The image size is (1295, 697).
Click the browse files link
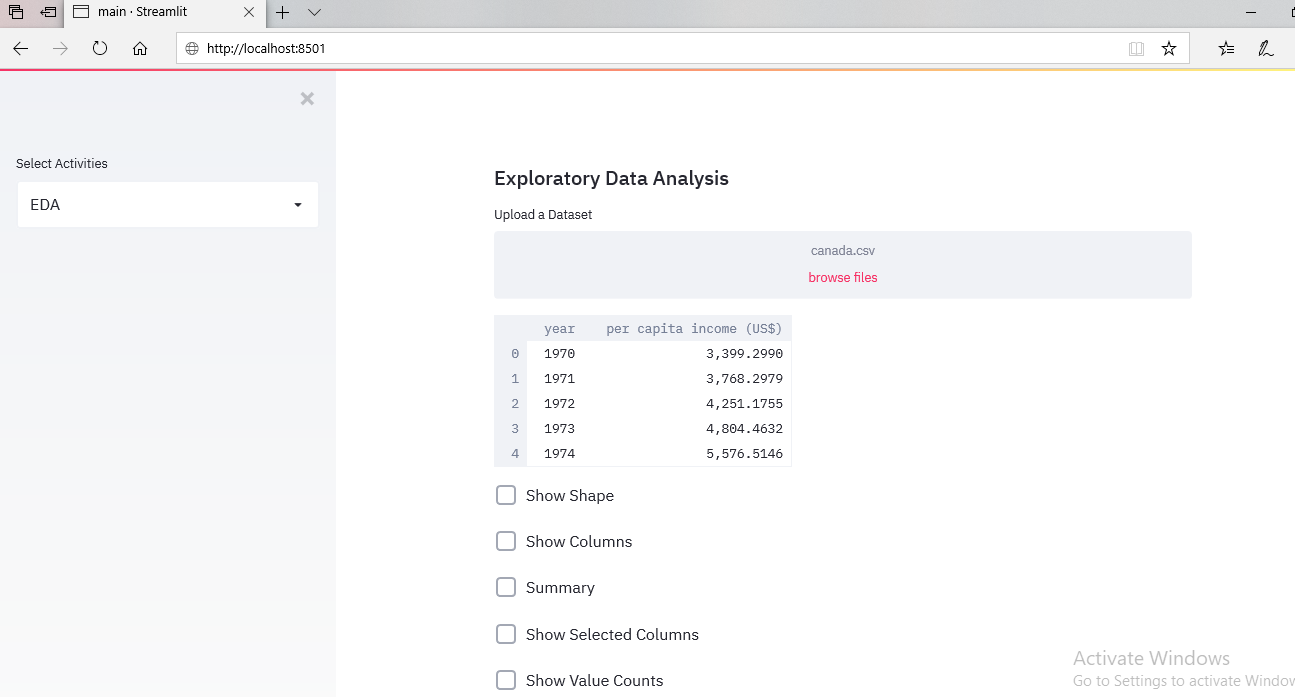click(x=842, y=277)
